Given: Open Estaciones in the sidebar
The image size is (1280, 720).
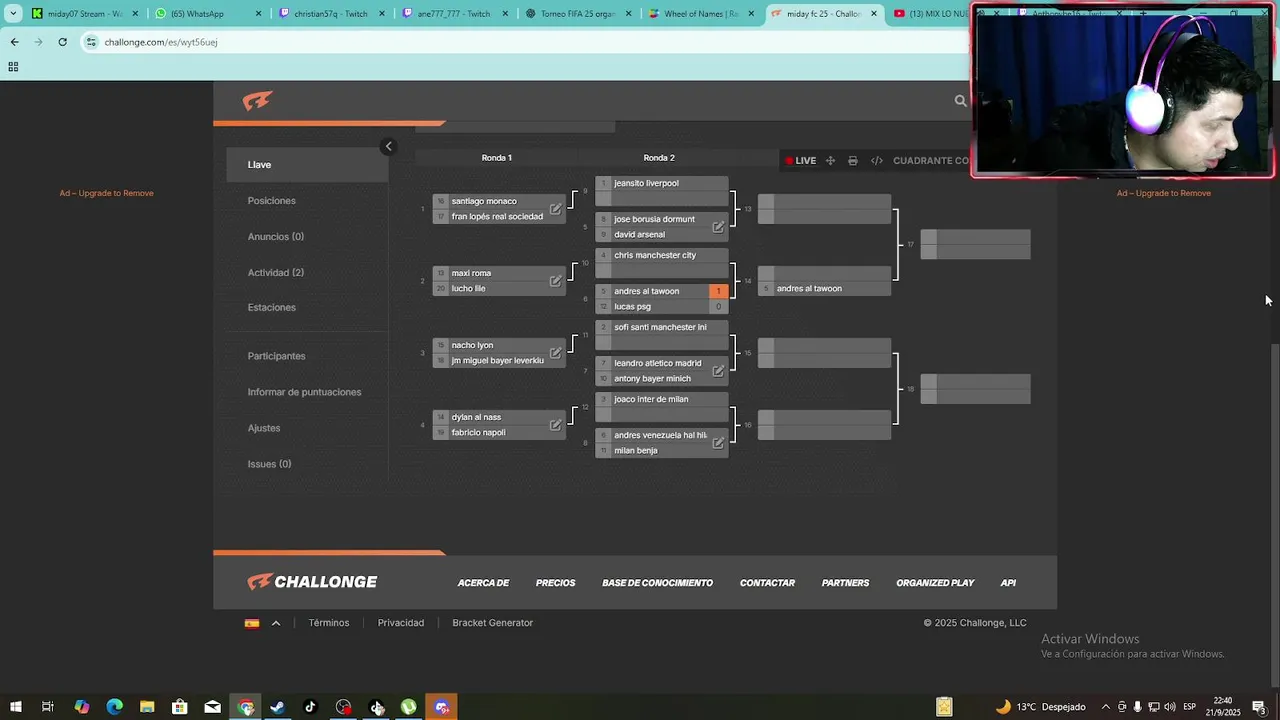Looking at the screenshot, I should point(272,308).
